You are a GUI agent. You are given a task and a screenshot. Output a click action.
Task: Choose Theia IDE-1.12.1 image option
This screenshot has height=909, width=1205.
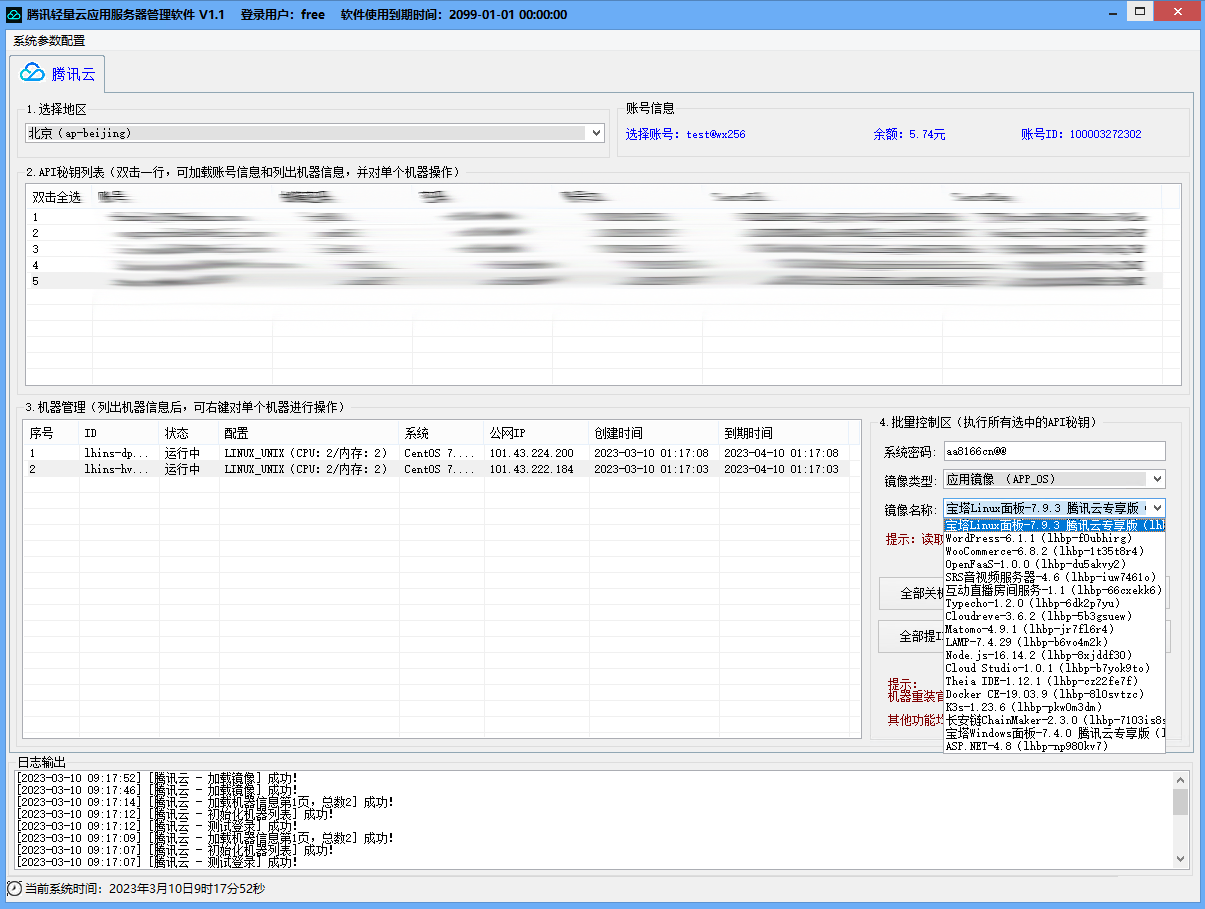(1054, 681)
